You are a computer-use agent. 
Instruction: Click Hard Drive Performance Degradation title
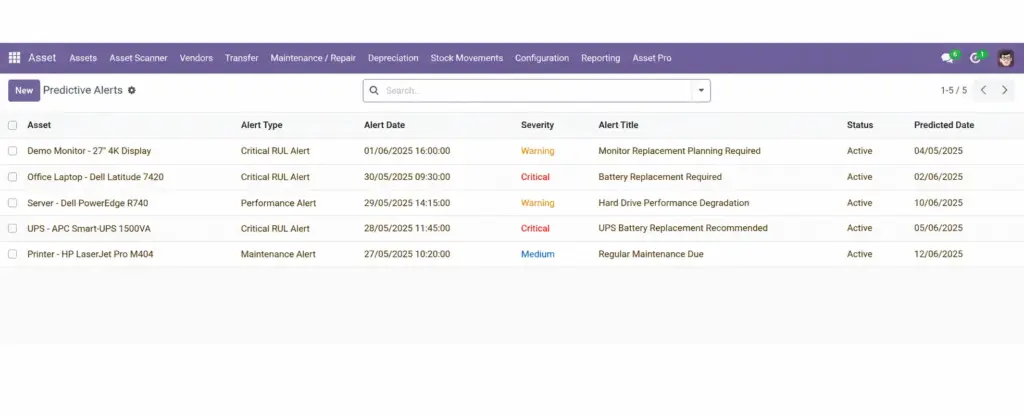click(x=674, y=203)
